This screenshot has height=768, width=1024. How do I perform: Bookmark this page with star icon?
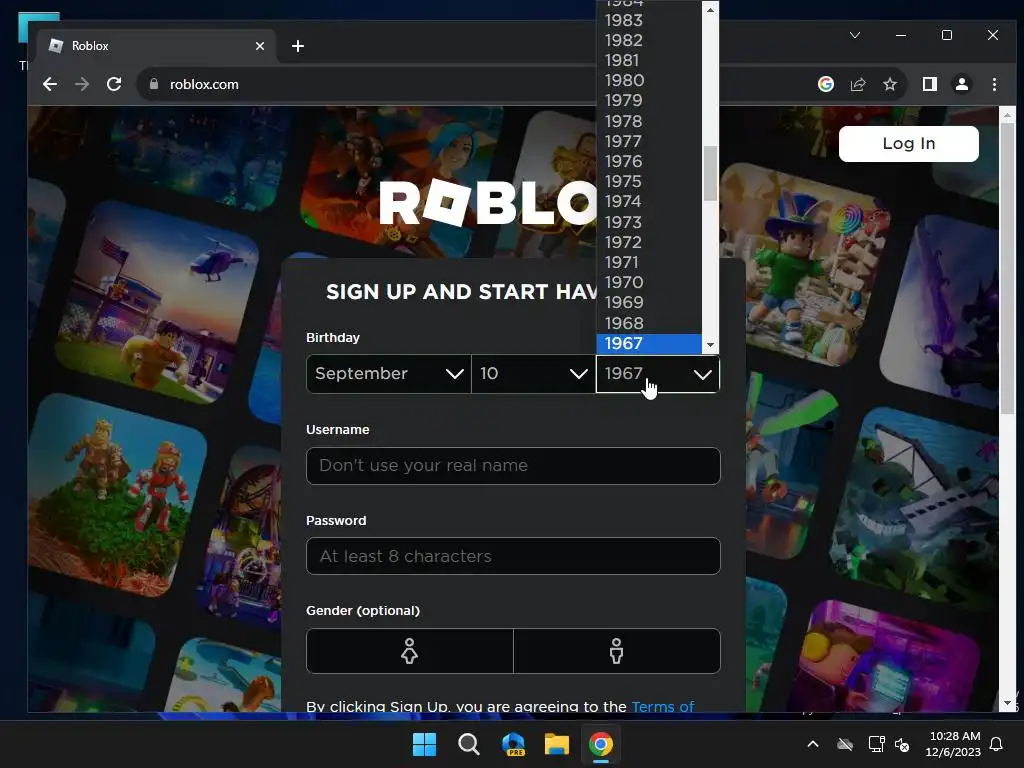pyautogui.click(x=889, y=84)
